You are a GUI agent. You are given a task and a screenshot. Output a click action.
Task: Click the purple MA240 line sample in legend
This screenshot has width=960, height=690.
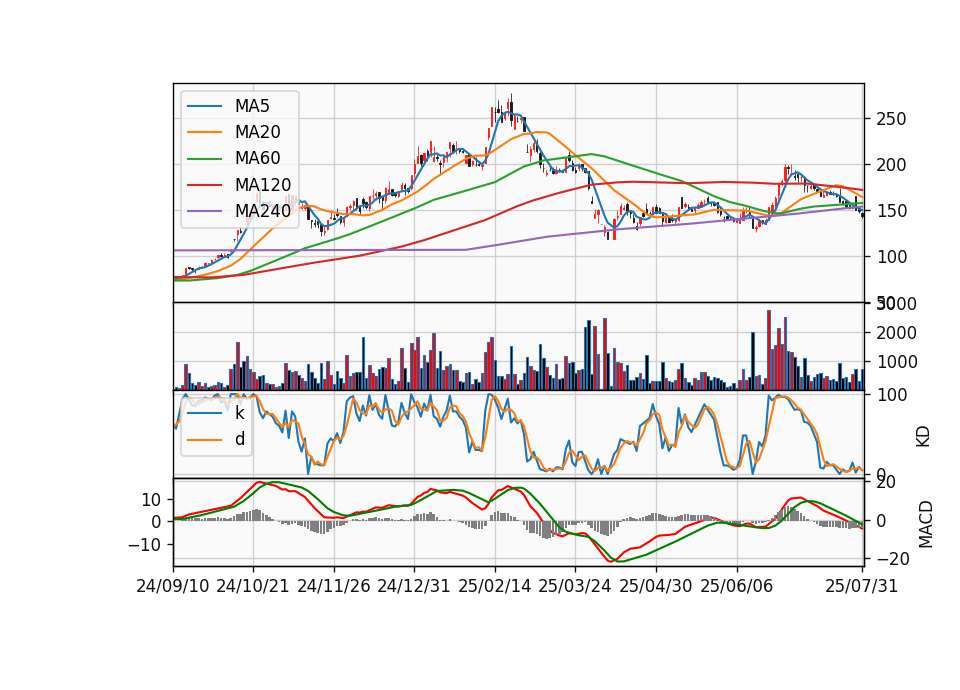[x=204, y=211]
